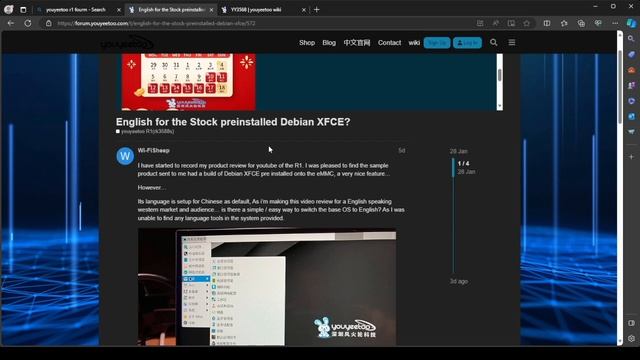640x360 pixels.
Task: Jump to 28 Jan at timeline top
Action: [459, 151]
